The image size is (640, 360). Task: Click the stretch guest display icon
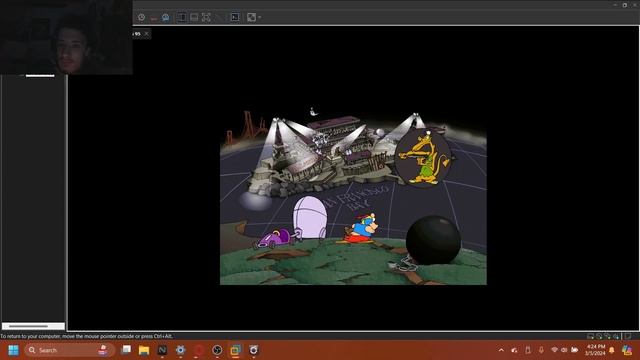pyautogui.click(x=251, y=18)
